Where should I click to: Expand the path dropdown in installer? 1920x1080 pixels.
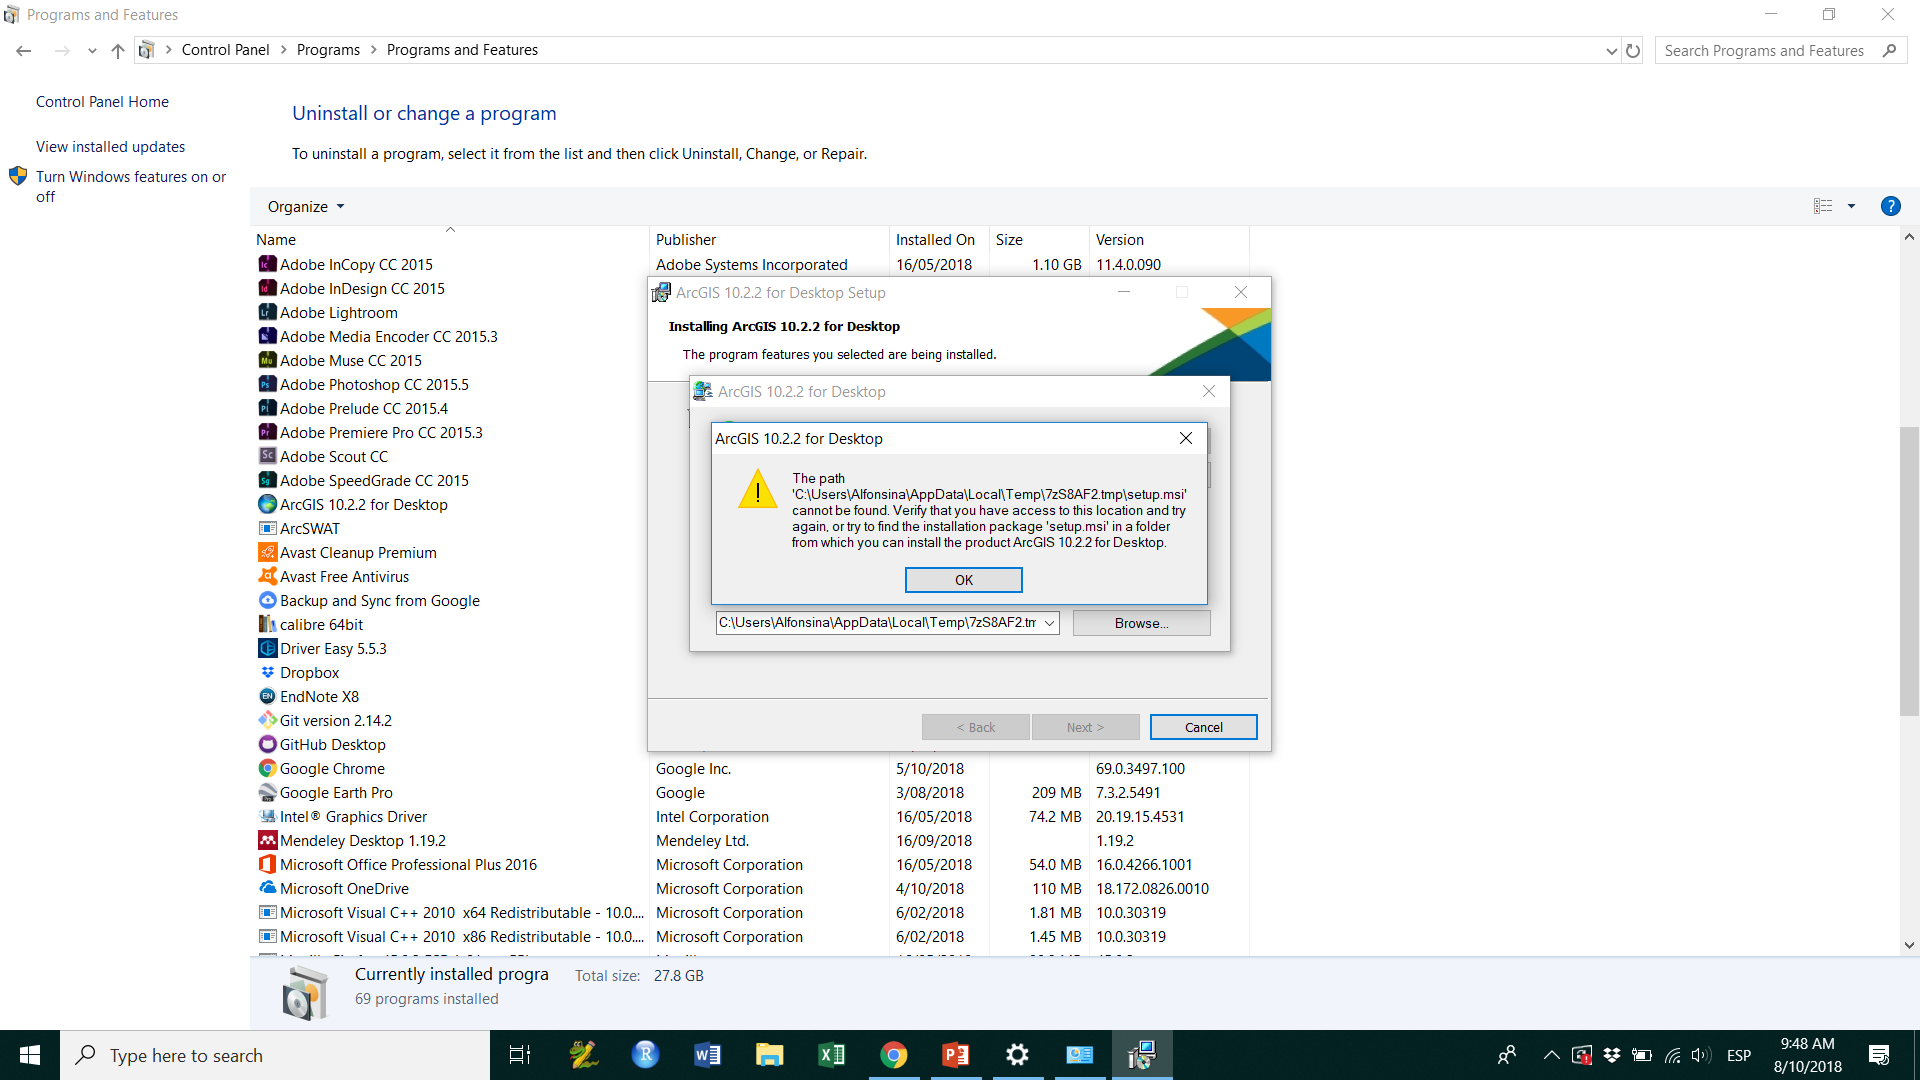coord(1050,622)
